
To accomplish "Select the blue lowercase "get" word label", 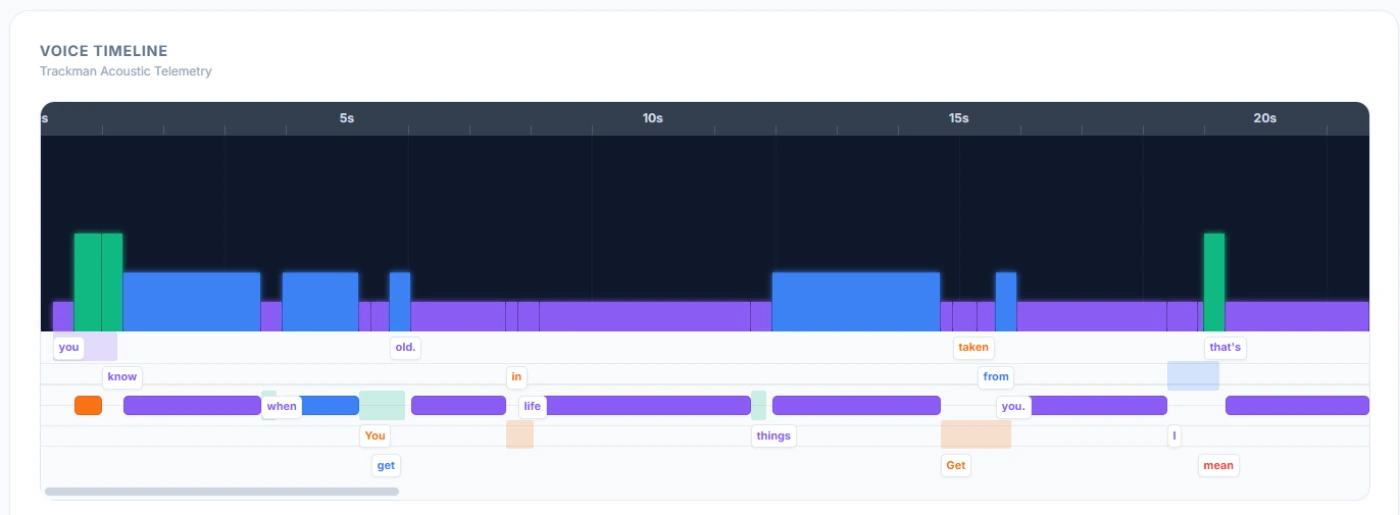I will tap(386, 465).
